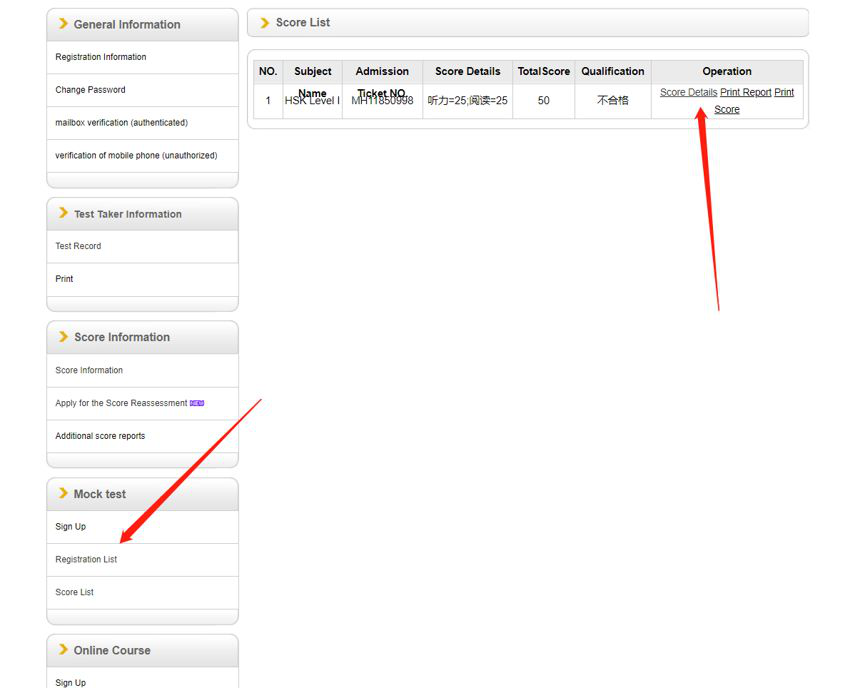Open Score Information link in sidebar

89,370
